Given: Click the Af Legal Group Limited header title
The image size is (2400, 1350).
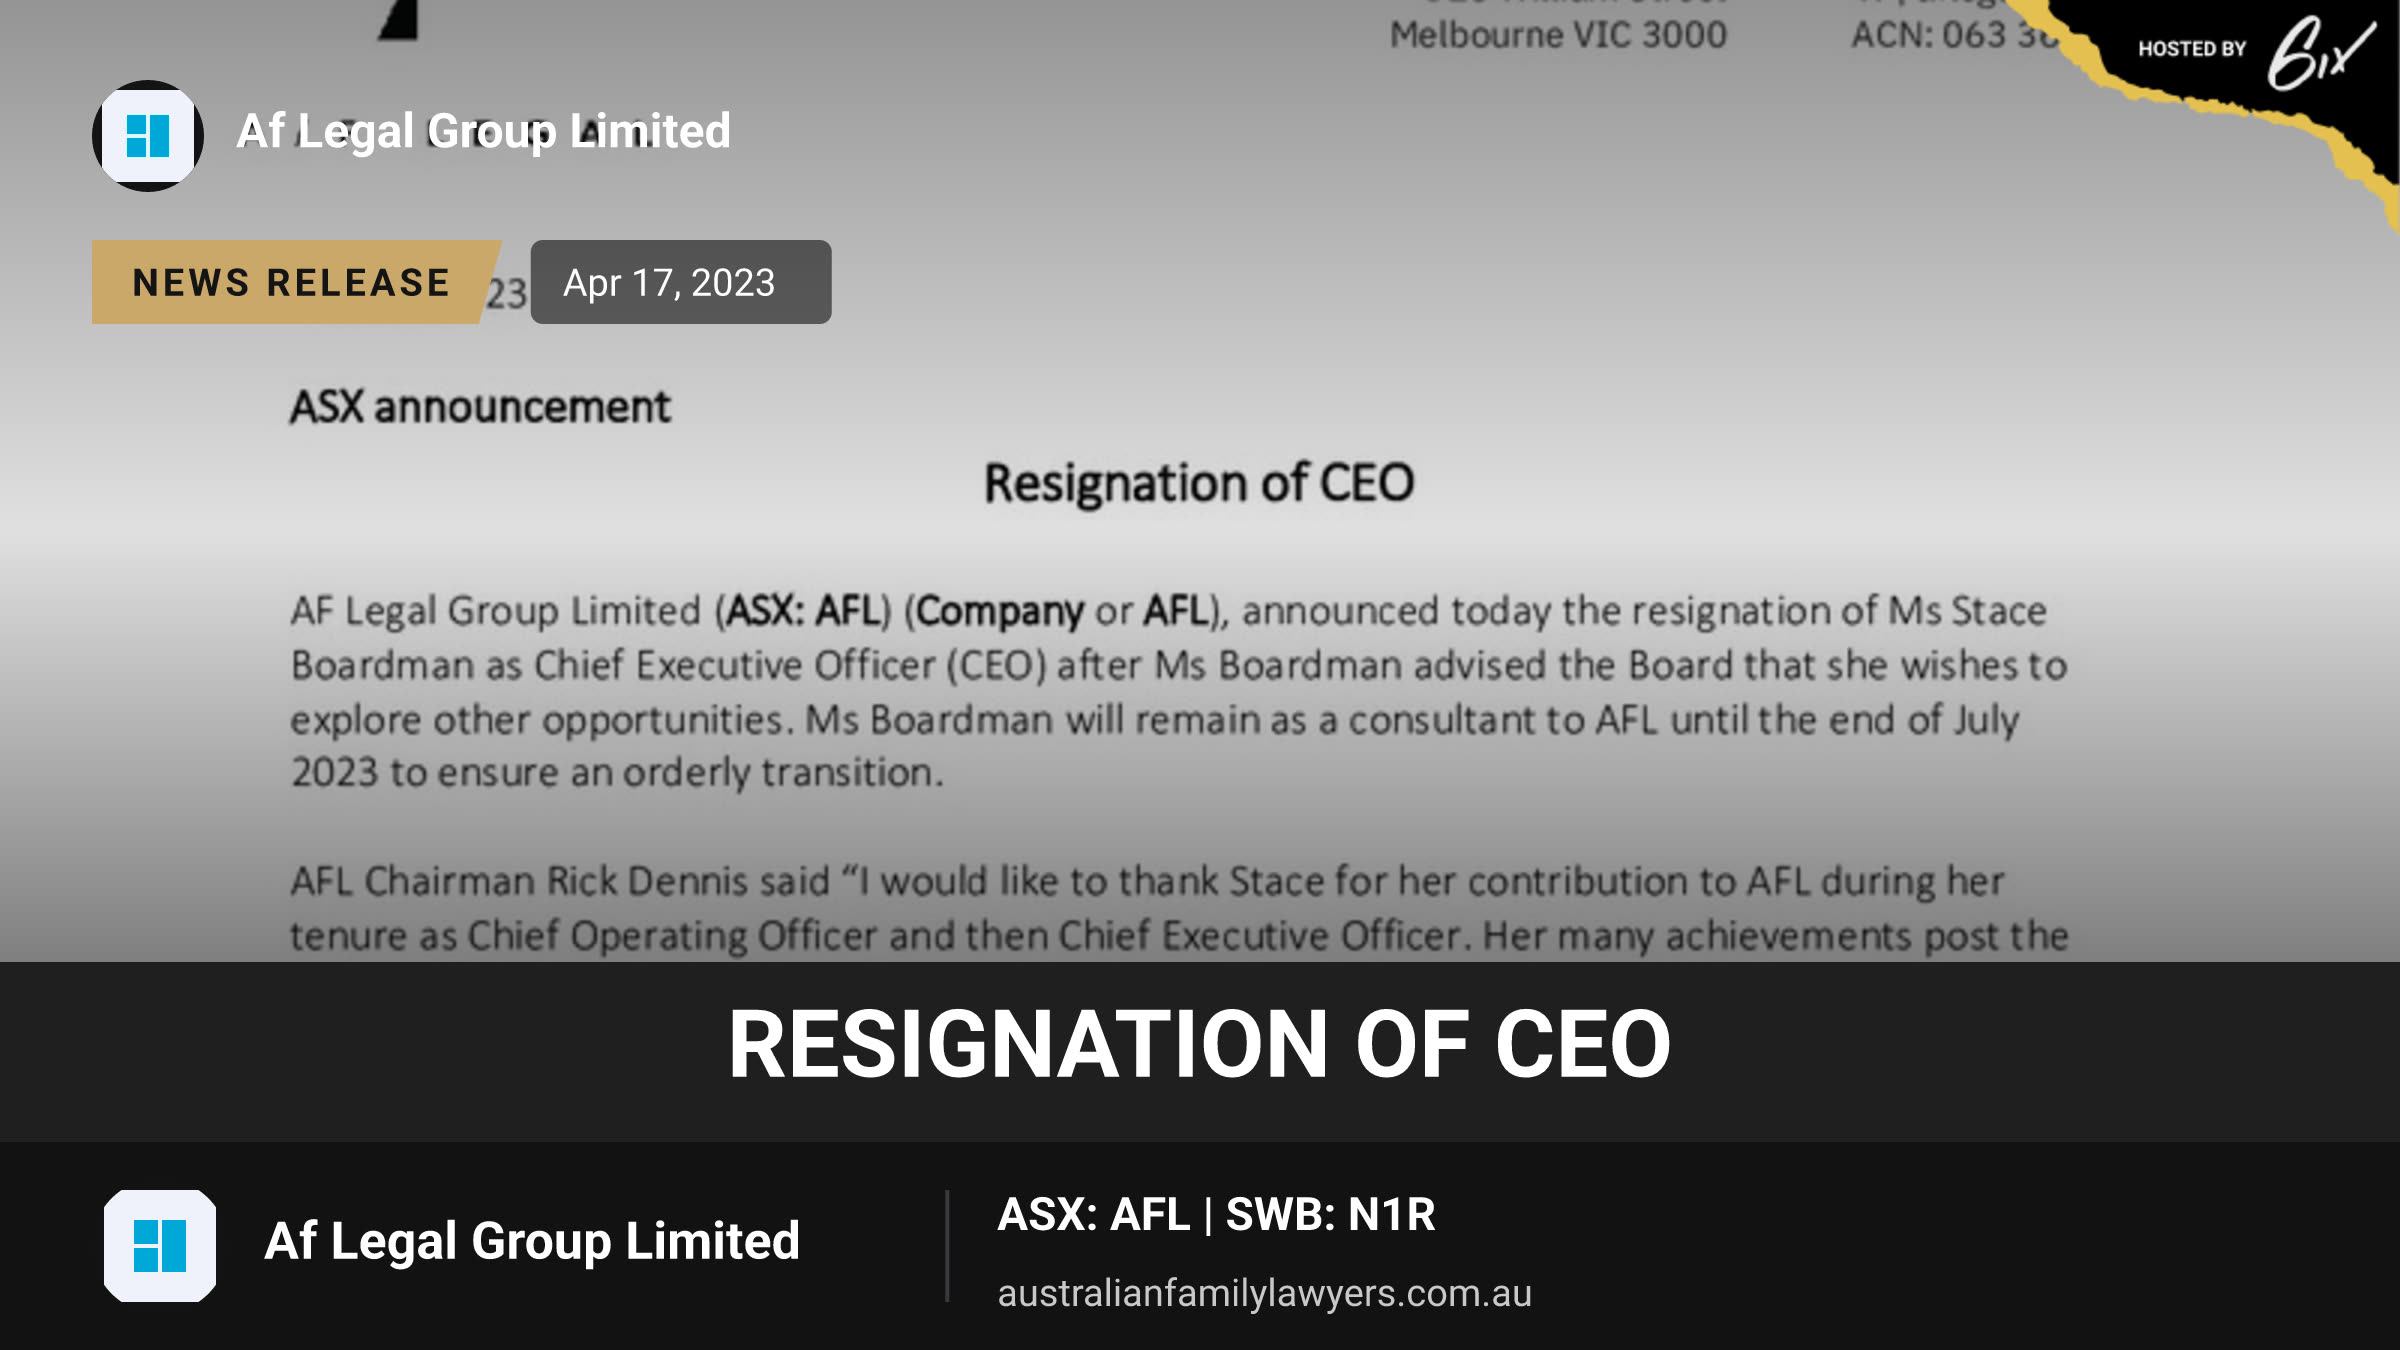Looking at the screenshot, I should (484, 132).
